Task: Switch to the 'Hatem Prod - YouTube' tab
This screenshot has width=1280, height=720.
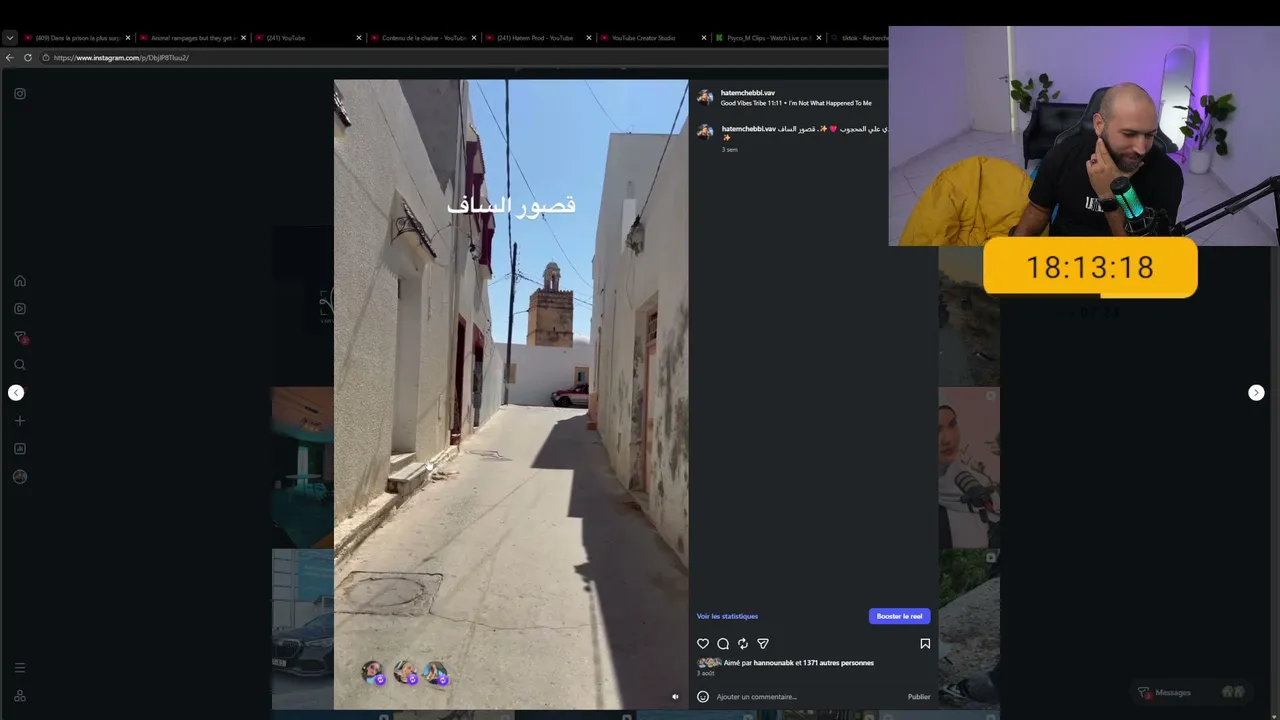Action: pyautogui.click(x=539, y=38)
